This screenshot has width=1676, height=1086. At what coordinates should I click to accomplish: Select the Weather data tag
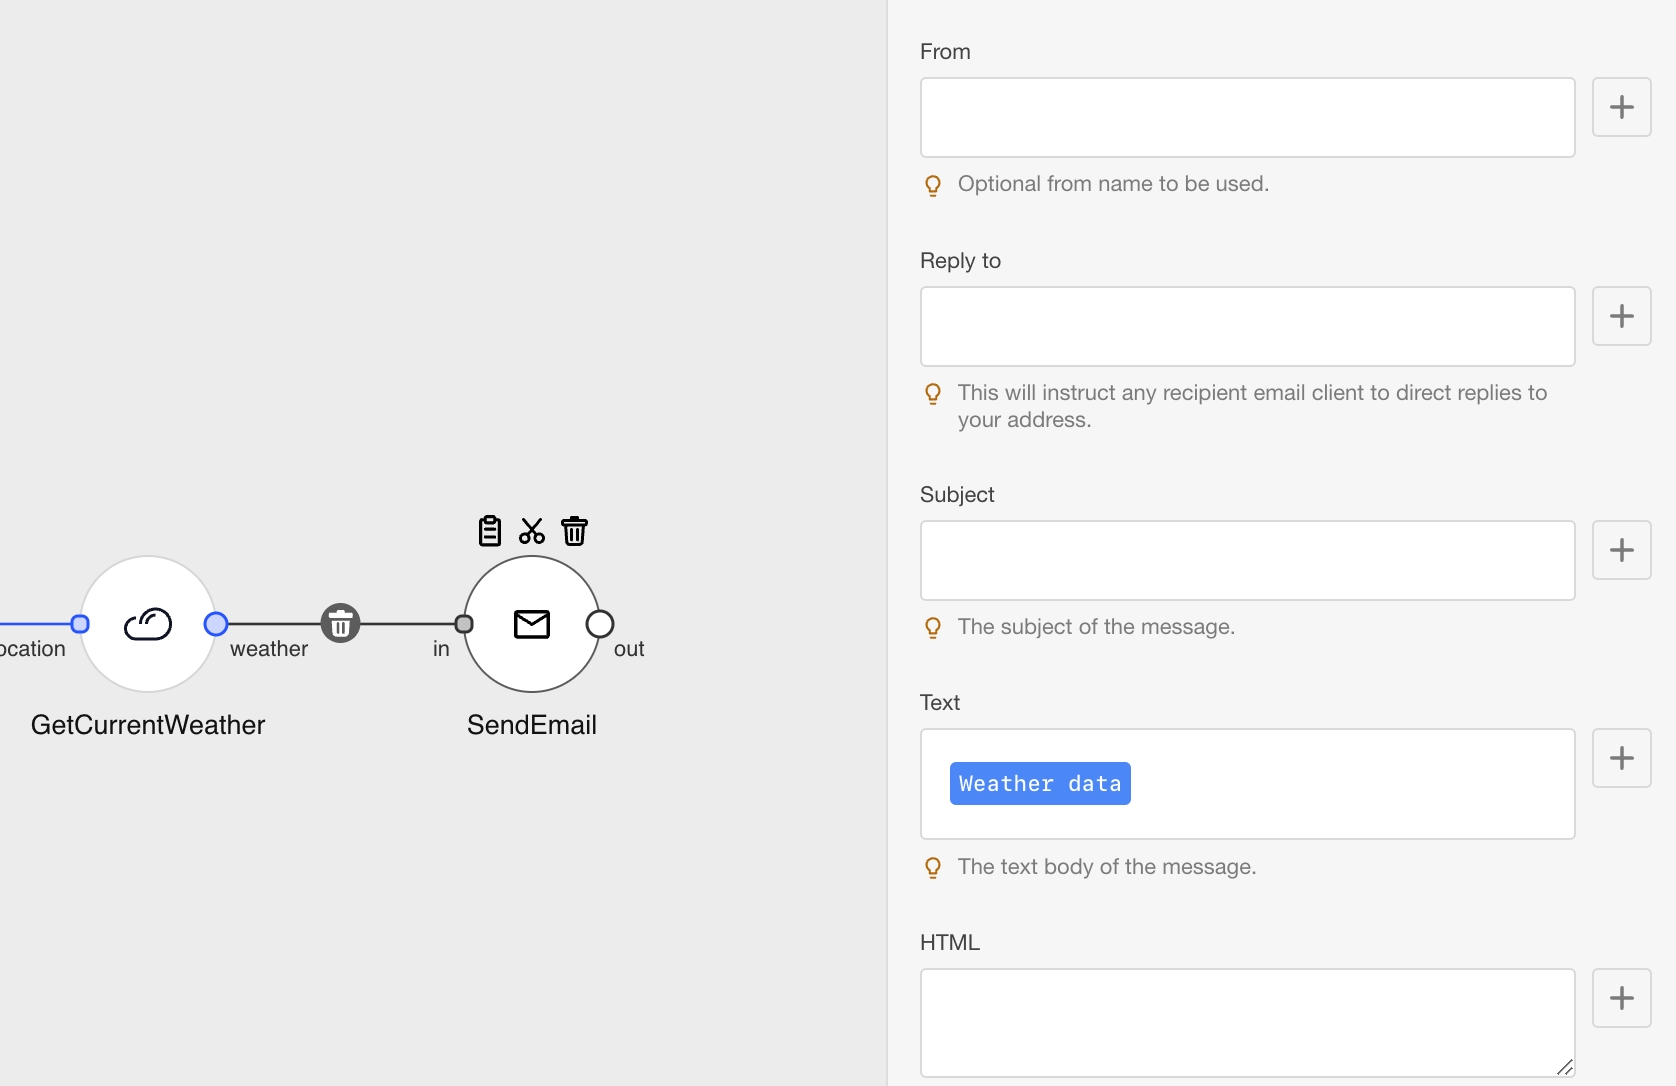[1040, 784]
